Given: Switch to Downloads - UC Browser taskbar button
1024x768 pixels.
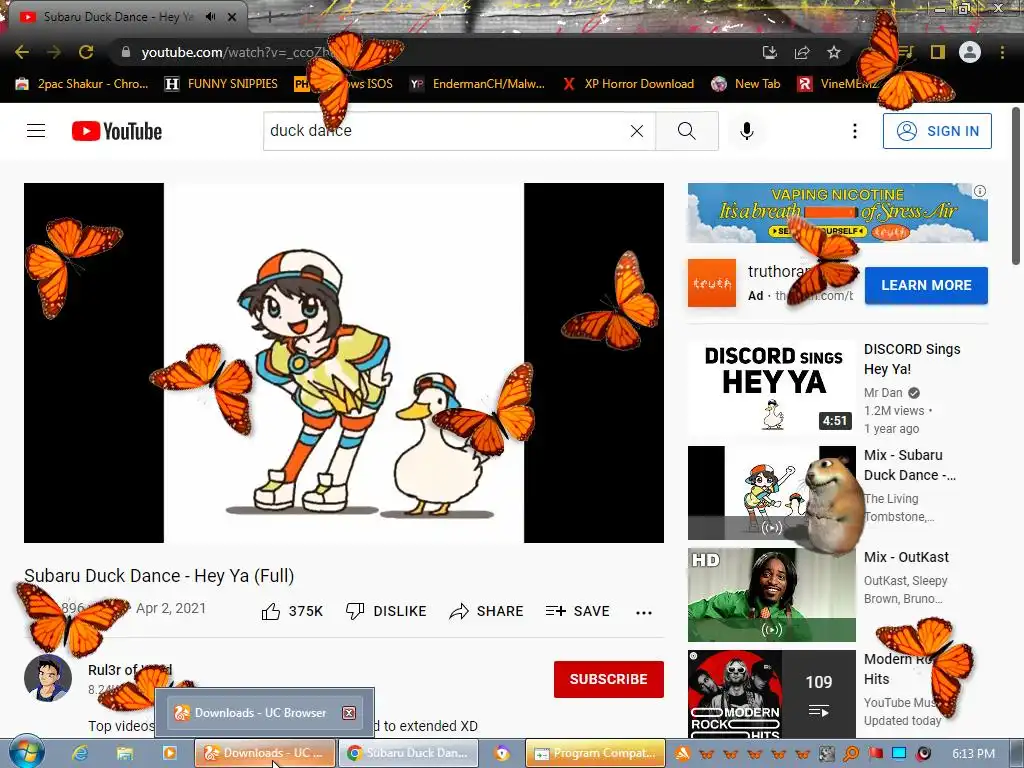Looking at the screenshot, I should (265, 753).
